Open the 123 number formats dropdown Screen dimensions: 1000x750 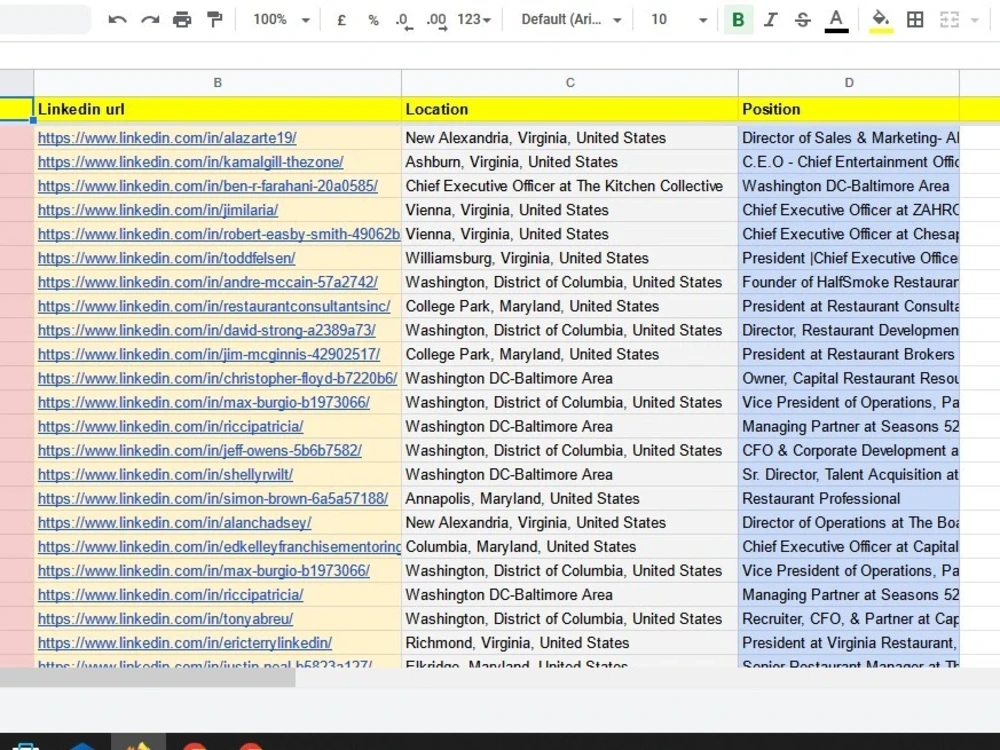(x=474, y=20)
